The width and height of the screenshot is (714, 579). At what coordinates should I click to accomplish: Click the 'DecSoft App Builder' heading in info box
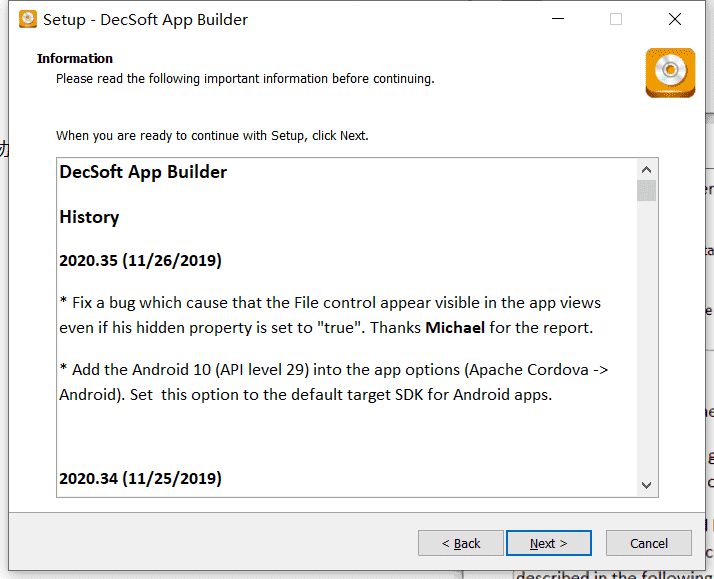coord(143,173)
